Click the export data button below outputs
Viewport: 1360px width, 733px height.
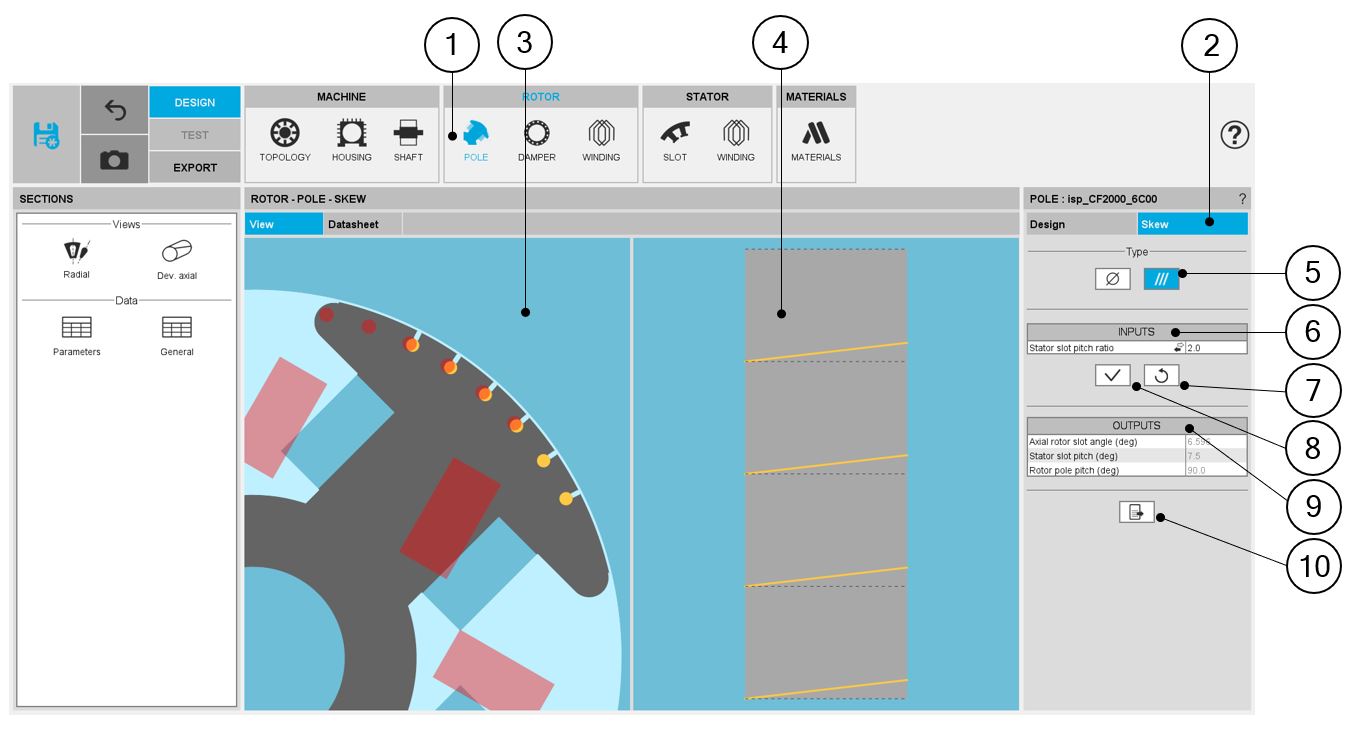coord(1136,512)
